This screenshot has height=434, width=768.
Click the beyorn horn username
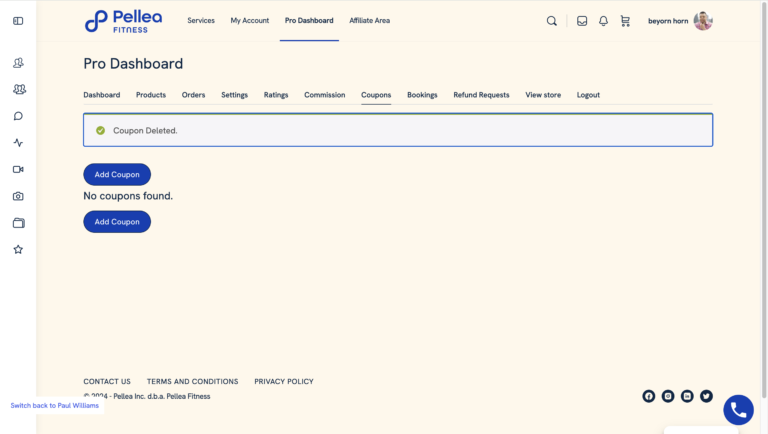[x=668, y=21]
